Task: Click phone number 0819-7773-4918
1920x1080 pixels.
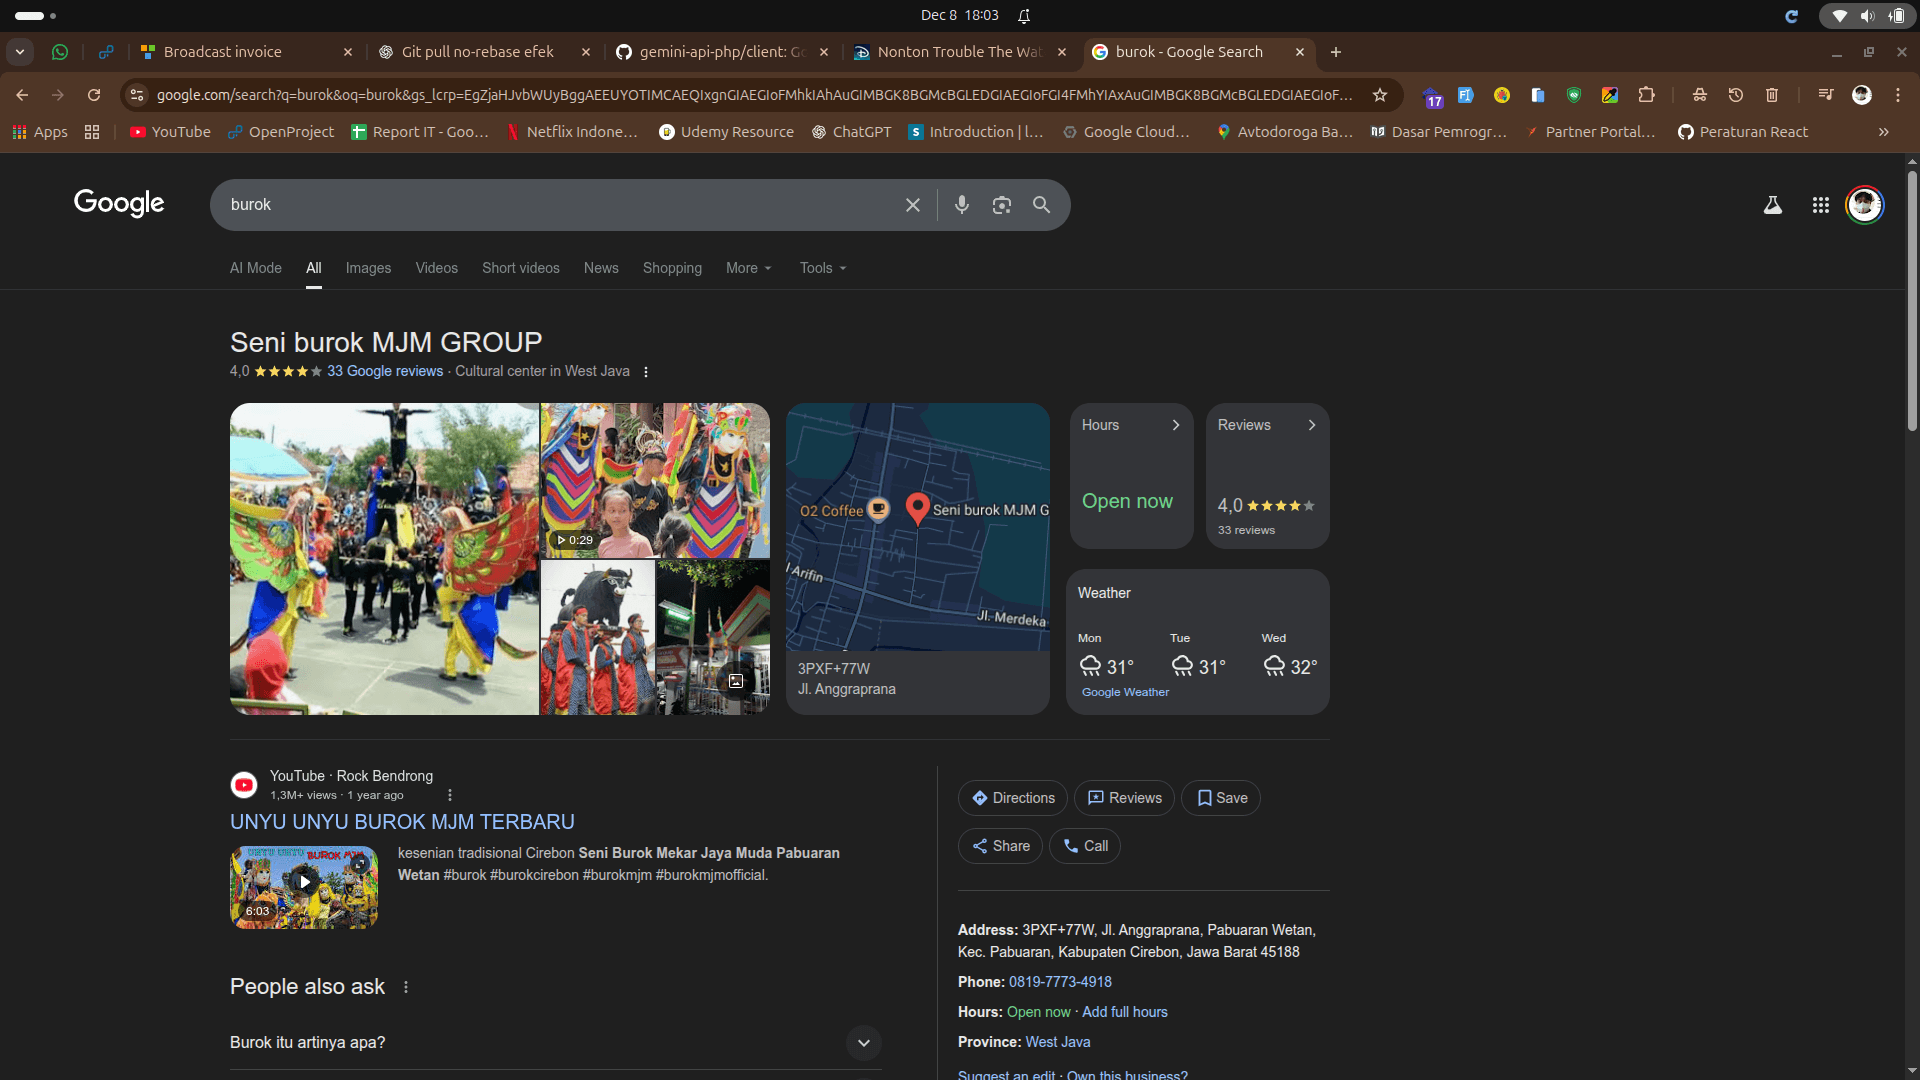Action: [1060, 982]
